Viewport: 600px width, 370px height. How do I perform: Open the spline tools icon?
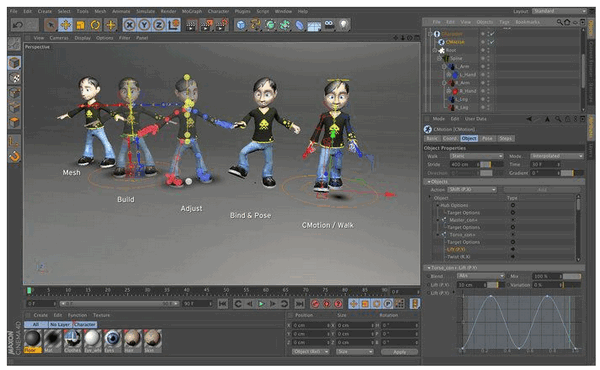255,25
